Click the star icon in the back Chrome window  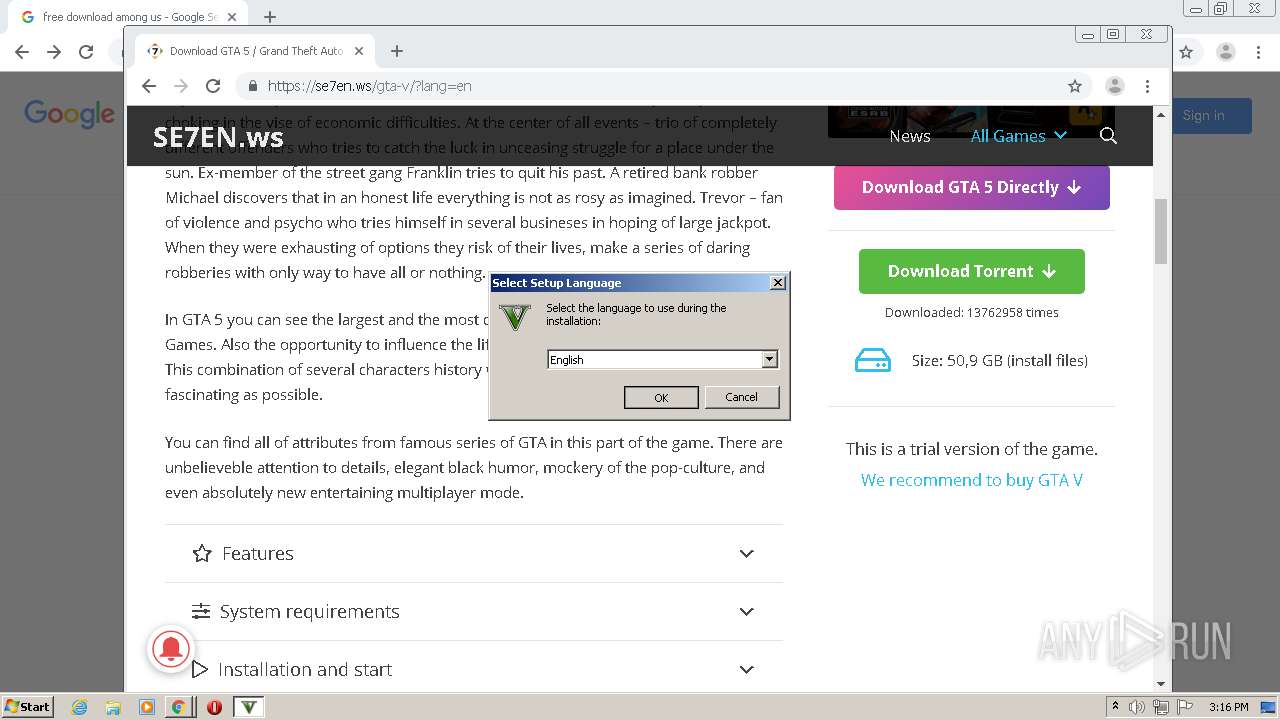[x=1186, y=52]
